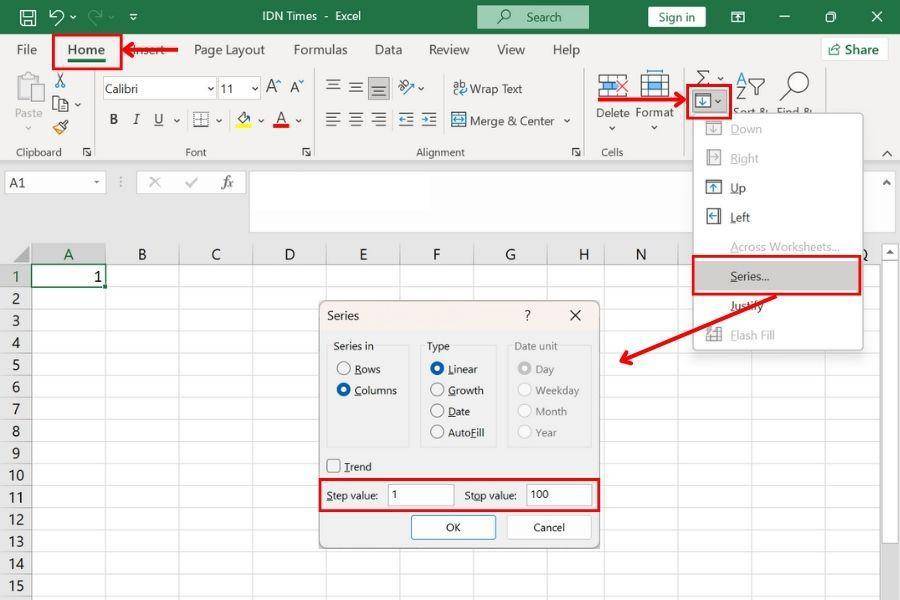This screenshot has width=900, height=600.
Task: Click Increase Indent icon
Action: coord(429,119)
